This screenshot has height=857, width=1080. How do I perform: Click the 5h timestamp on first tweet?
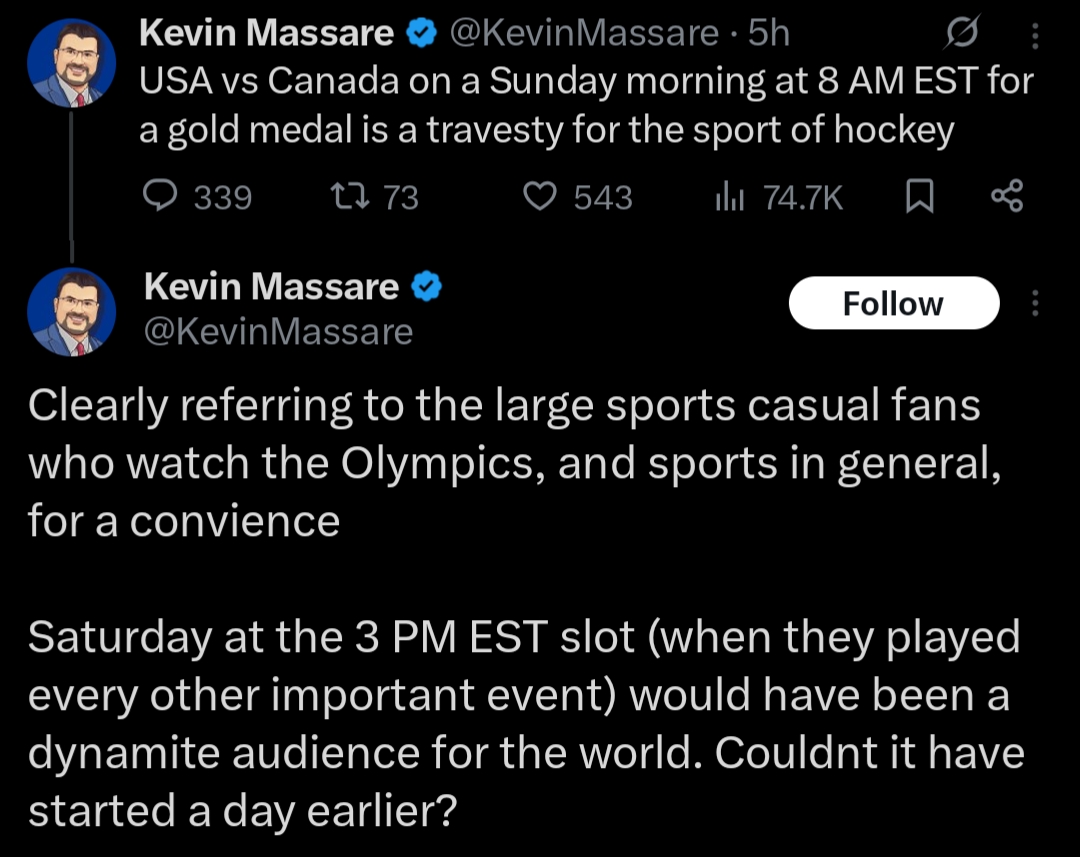click(x=769, y=33)
